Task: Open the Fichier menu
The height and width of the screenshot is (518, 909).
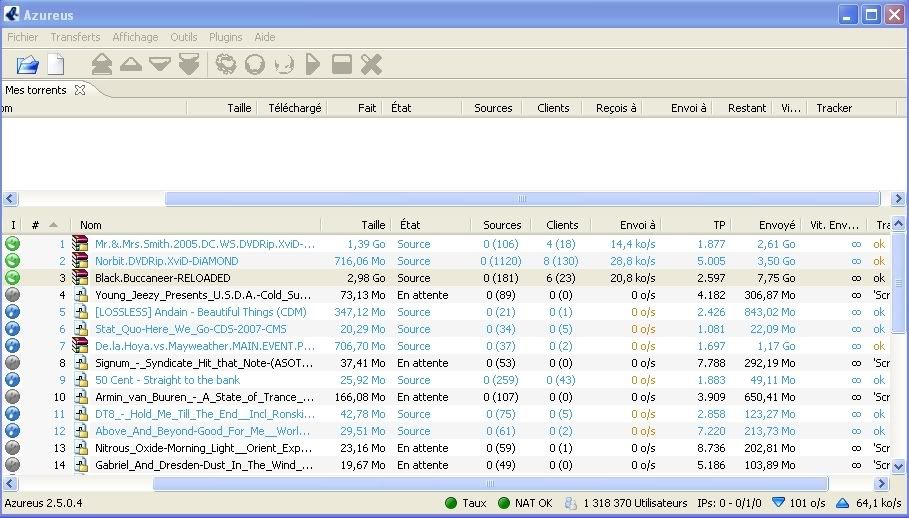Action: [x=23, y=37]
